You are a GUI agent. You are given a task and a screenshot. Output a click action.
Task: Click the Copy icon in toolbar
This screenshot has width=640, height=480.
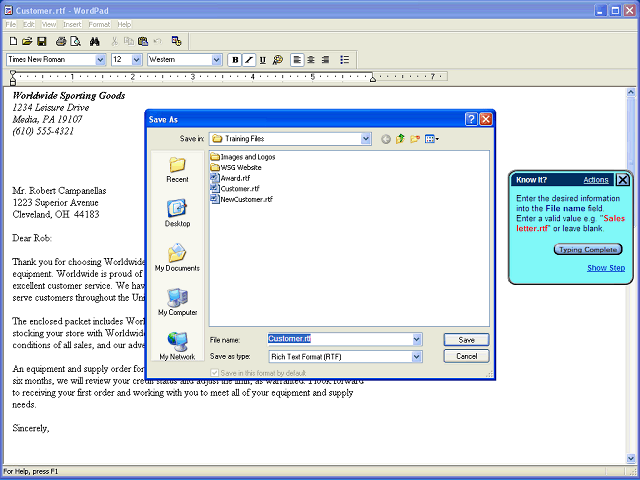pyautogui.click(x=129, y=41)
